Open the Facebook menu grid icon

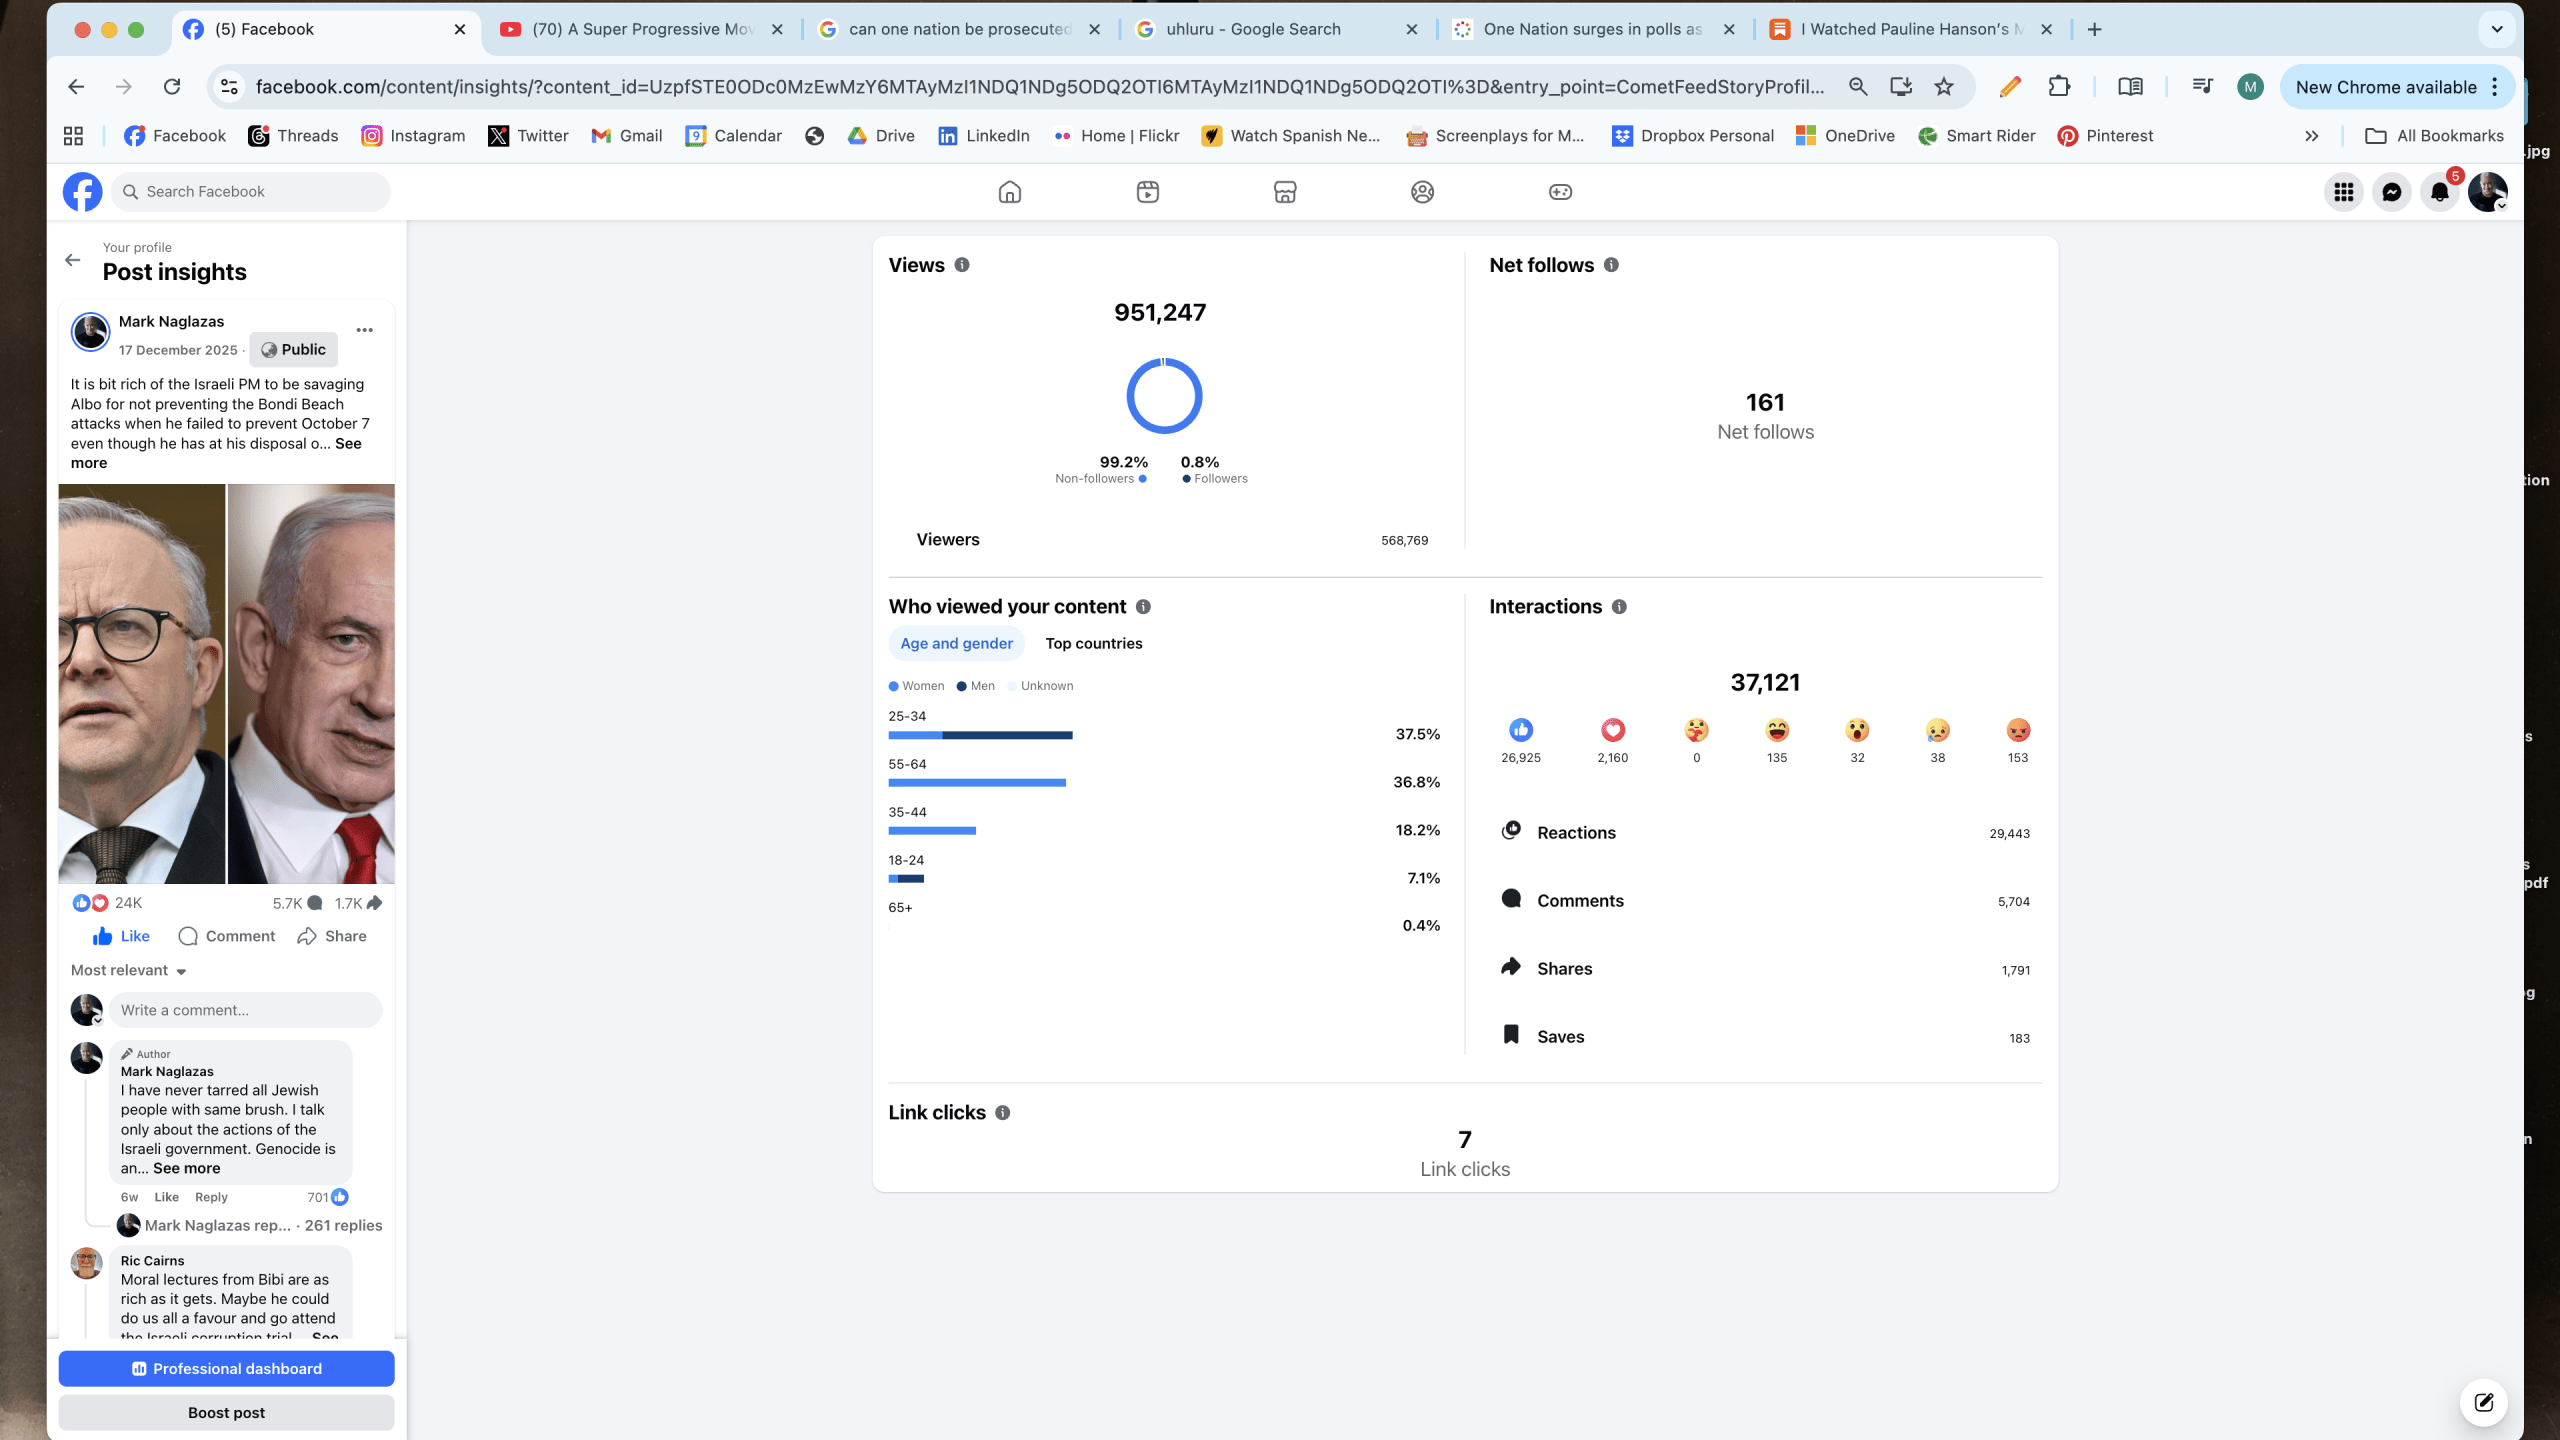(x=2343, y=192)
